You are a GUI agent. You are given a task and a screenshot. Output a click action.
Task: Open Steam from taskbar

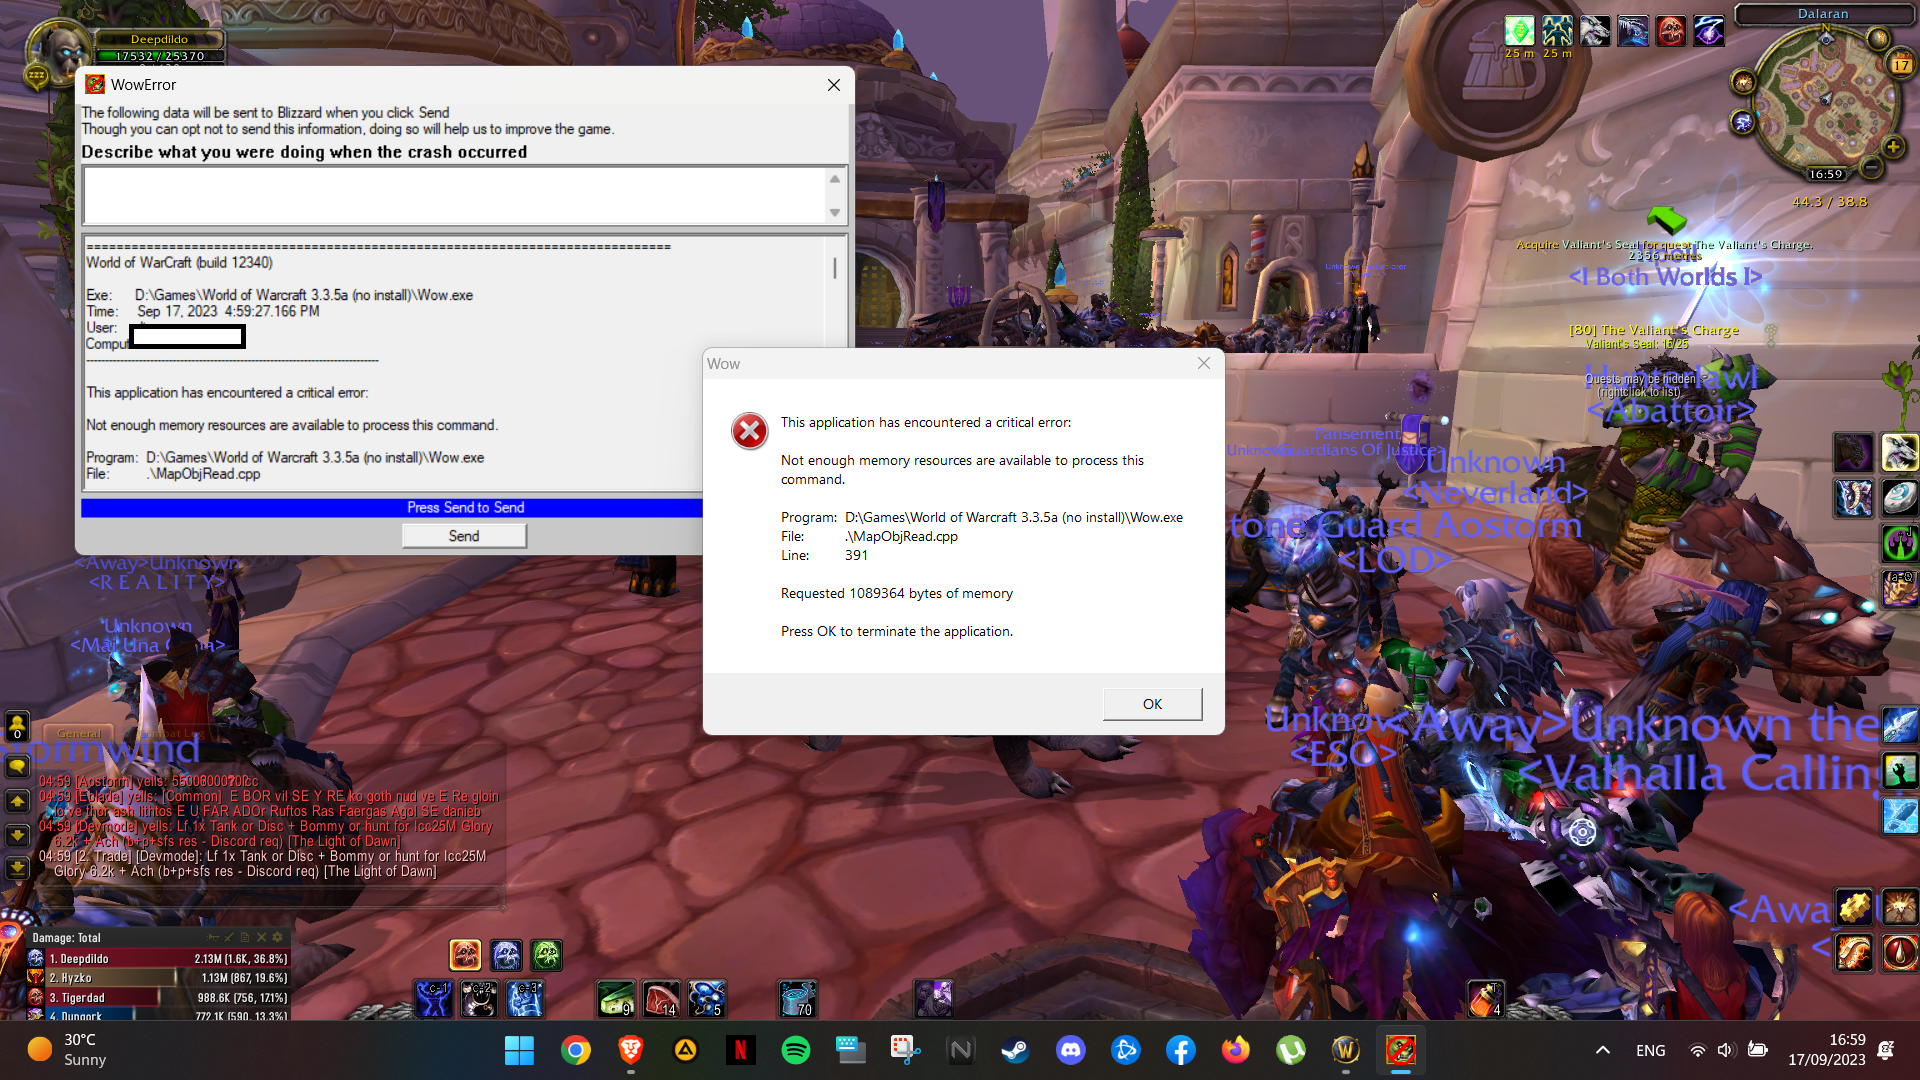[x=1015, y=1050]
